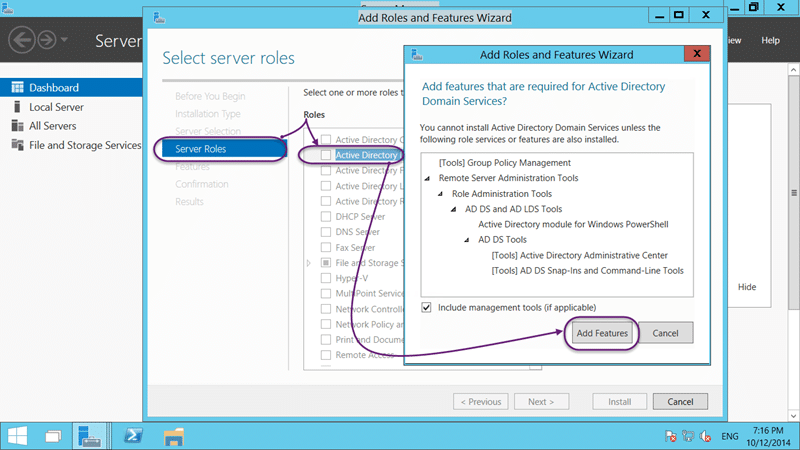The height and width of the screenshot is (450, 800).
Task: Click the Local Server icon
Action: [x=17, y=107]
